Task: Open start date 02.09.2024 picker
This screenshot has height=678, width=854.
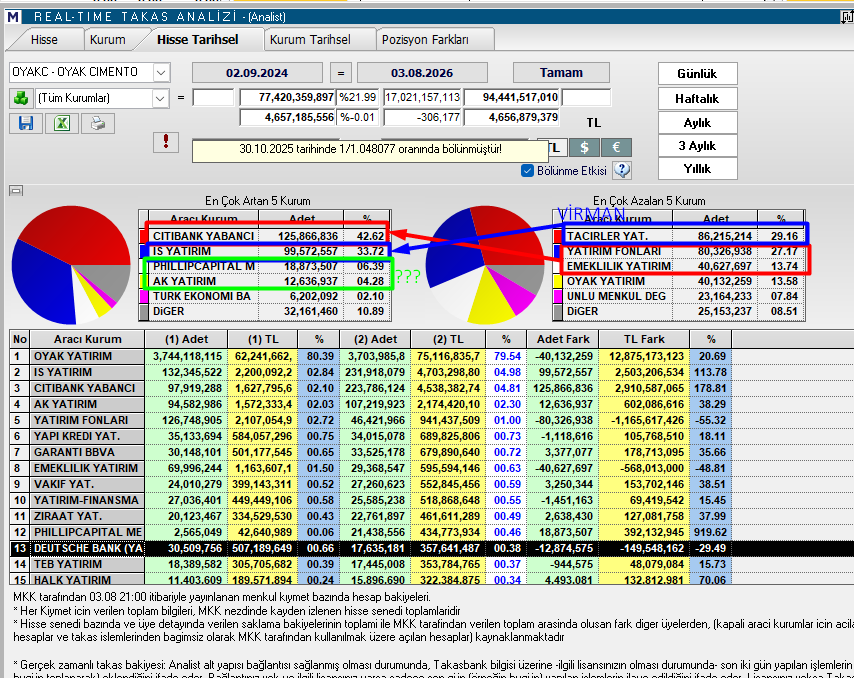Action: 257,72
